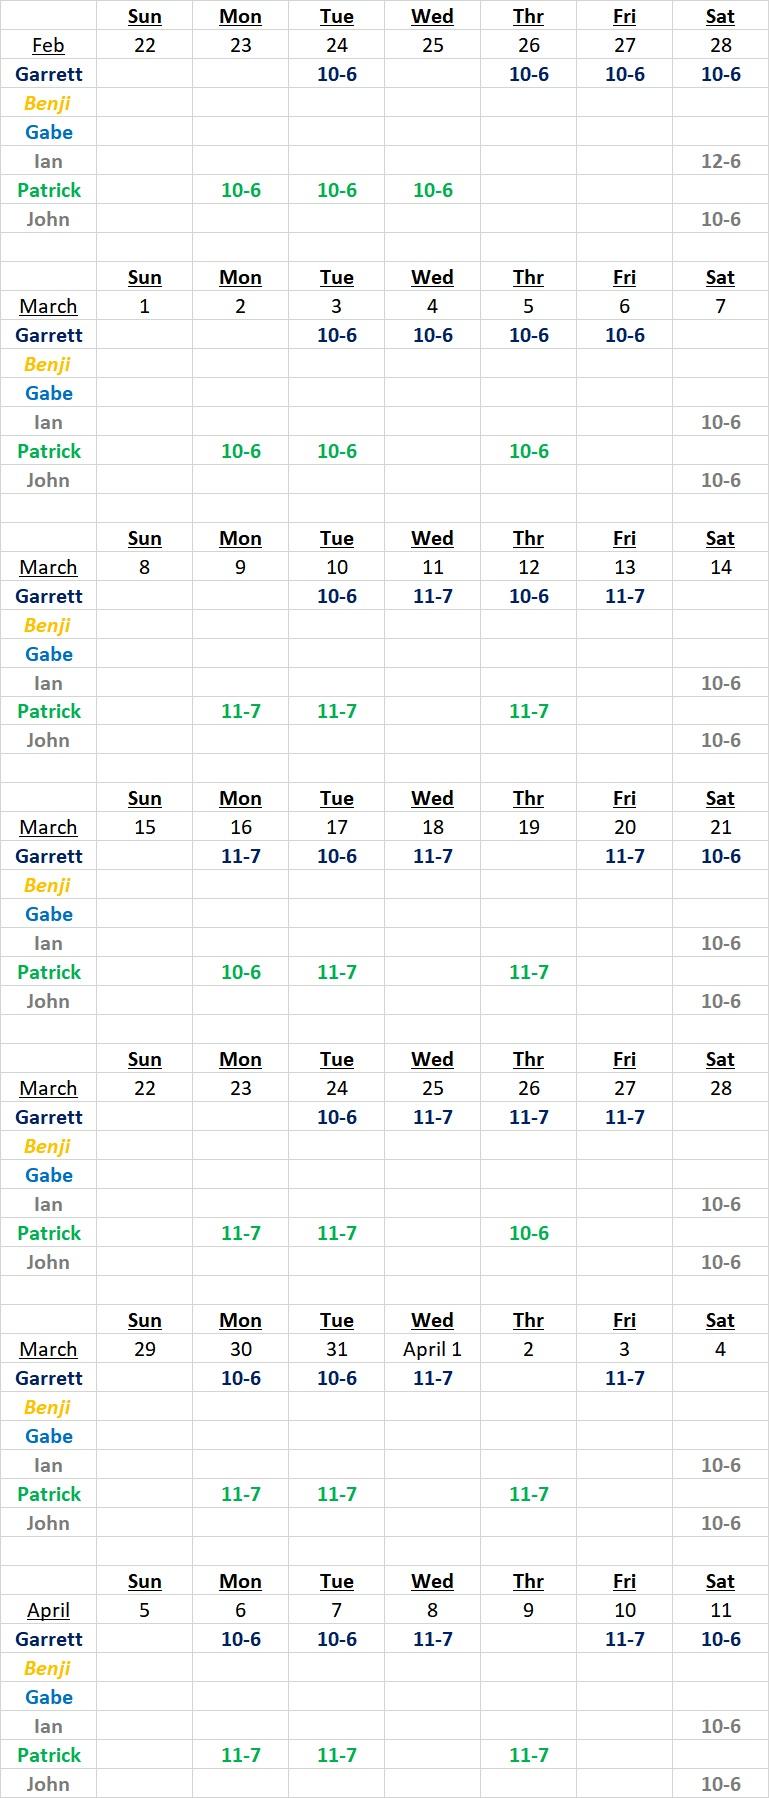
Task: Select the 'April' month label cell
Action: coord(48,1610)
